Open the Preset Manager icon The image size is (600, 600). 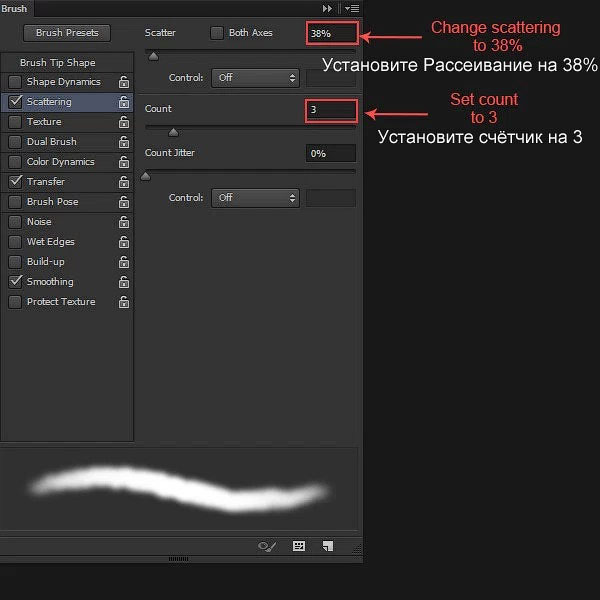coord(299,546)
